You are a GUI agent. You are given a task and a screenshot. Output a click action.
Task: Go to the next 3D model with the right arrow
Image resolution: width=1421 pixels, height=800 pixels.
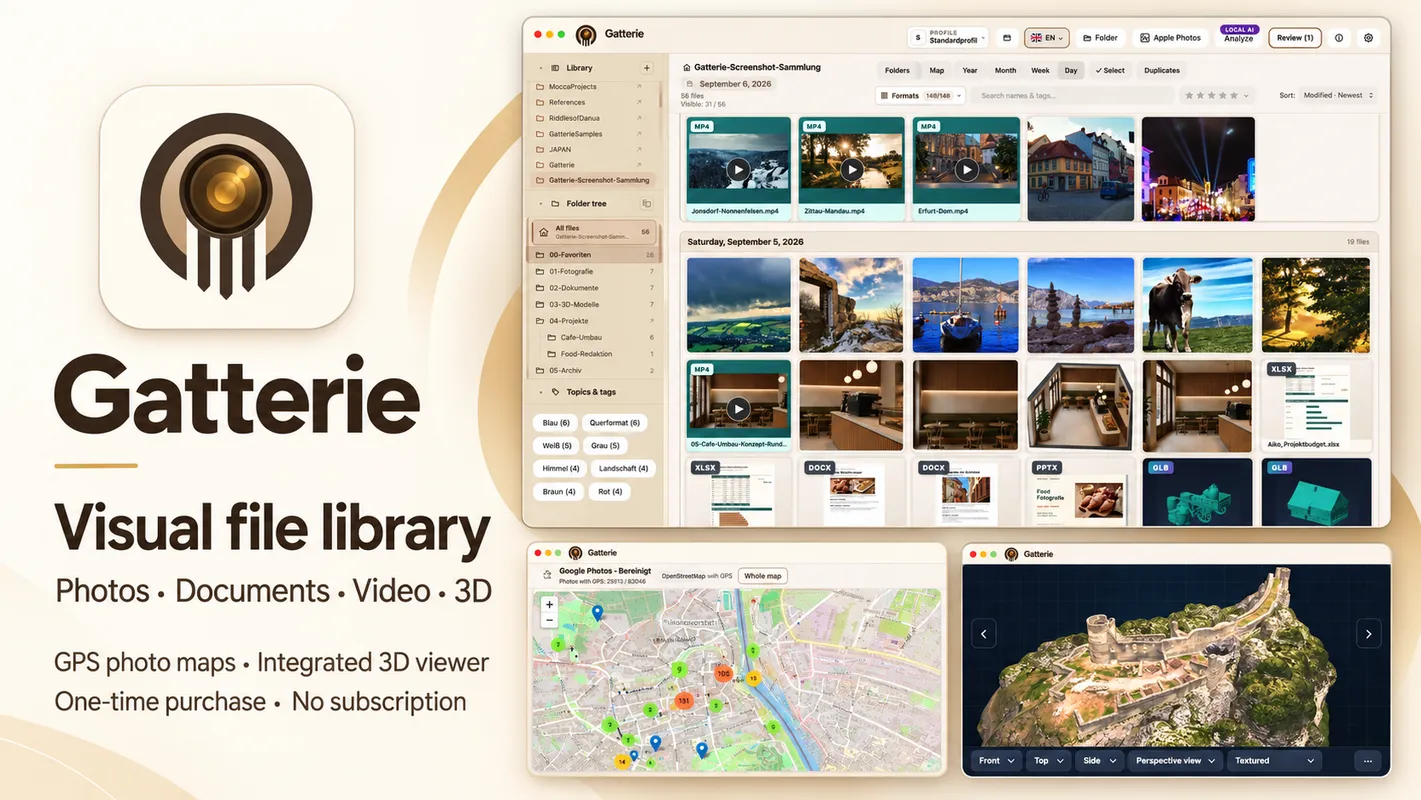point(1368,633)
